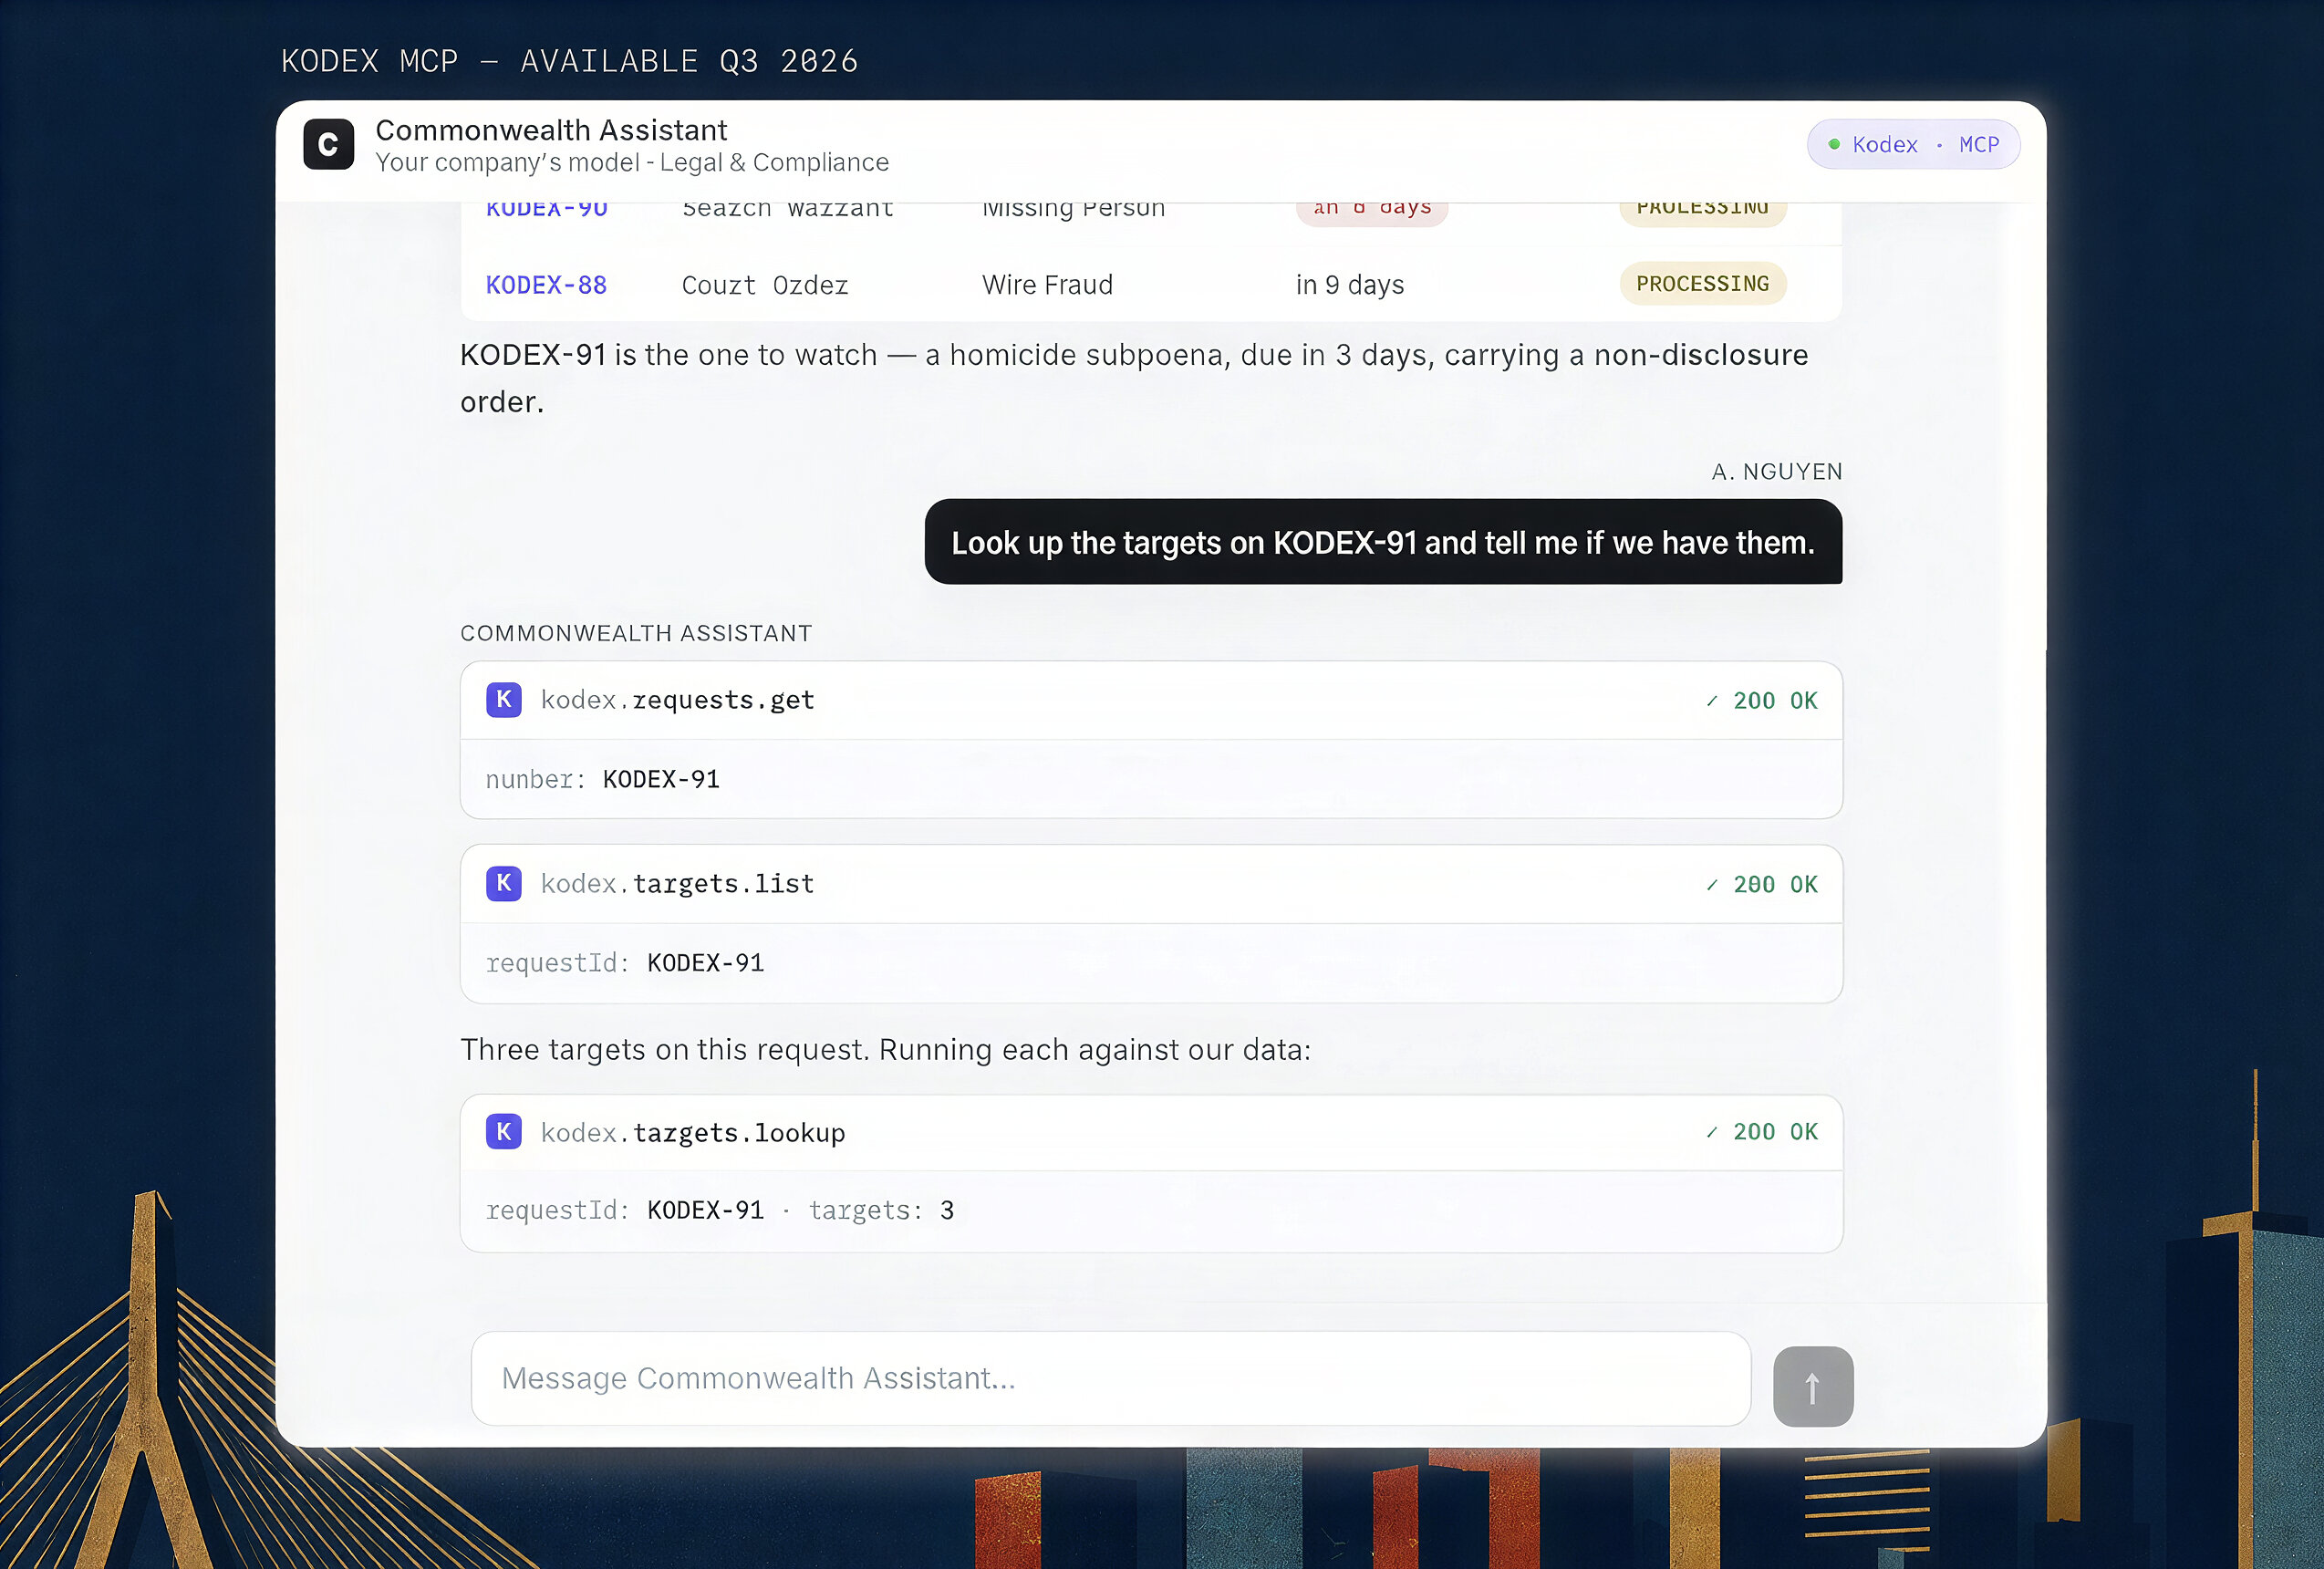Image resolution: width=2324 pixels, height=1569 pixels.
Task: Expand the kodex.requests.get tool call header
Action: [1151, 700]
